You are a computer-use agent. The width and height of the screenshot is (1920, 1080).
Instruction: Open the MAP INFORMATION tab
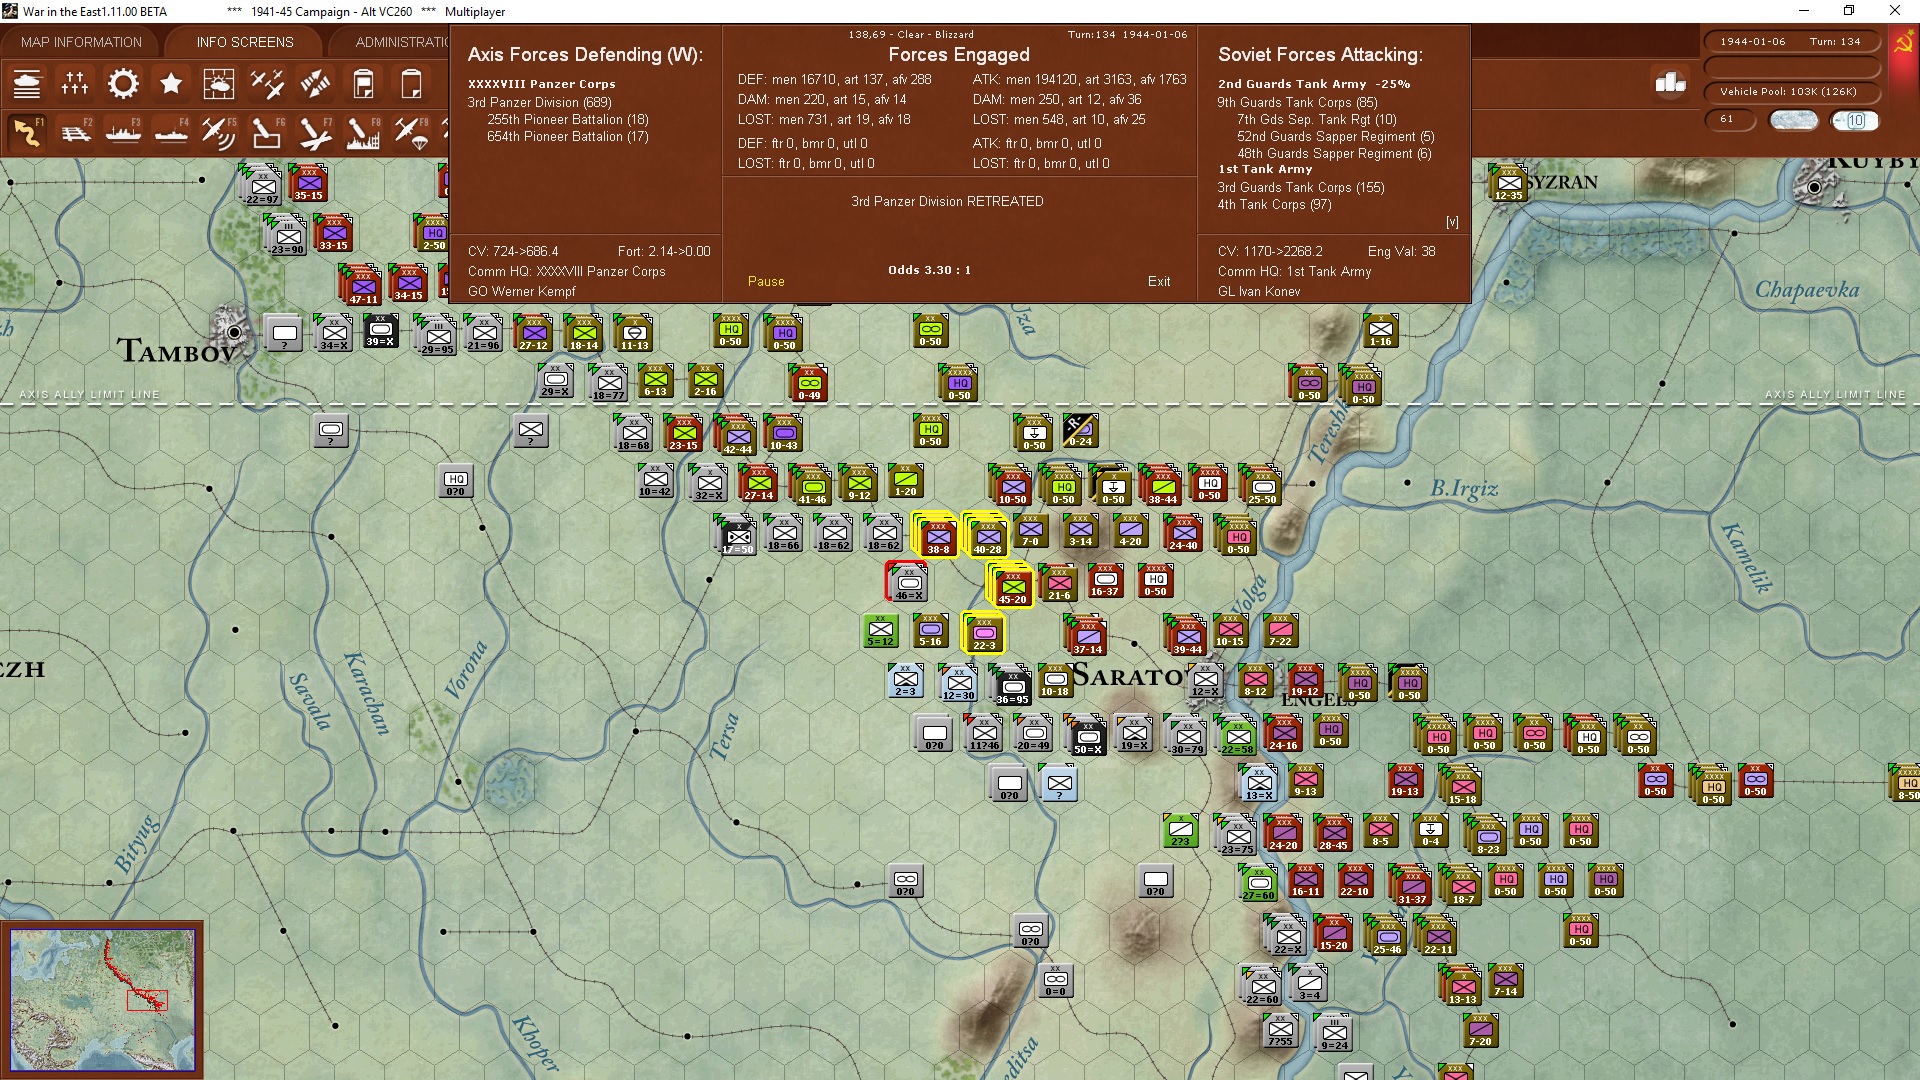coord(81,42)
